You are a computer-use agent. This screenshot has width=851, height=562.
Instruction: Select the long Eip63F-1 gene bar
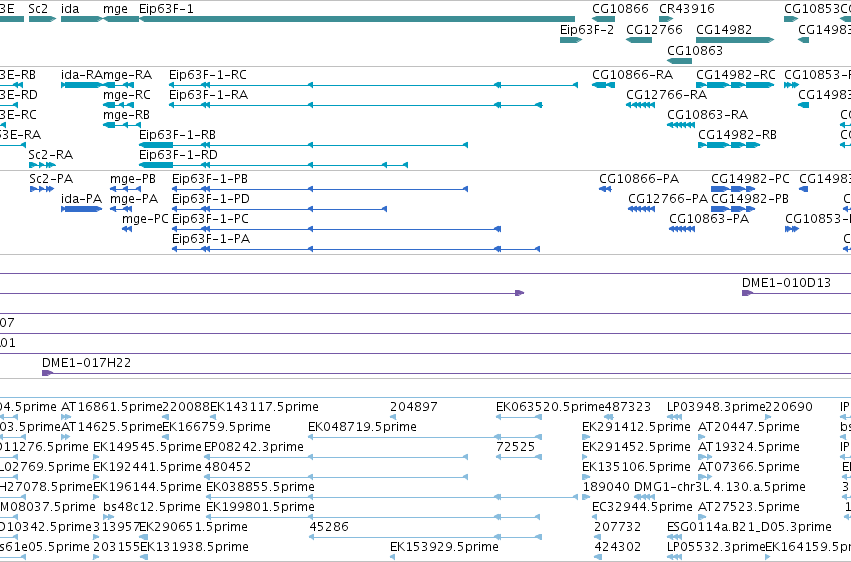pos(357,19)
